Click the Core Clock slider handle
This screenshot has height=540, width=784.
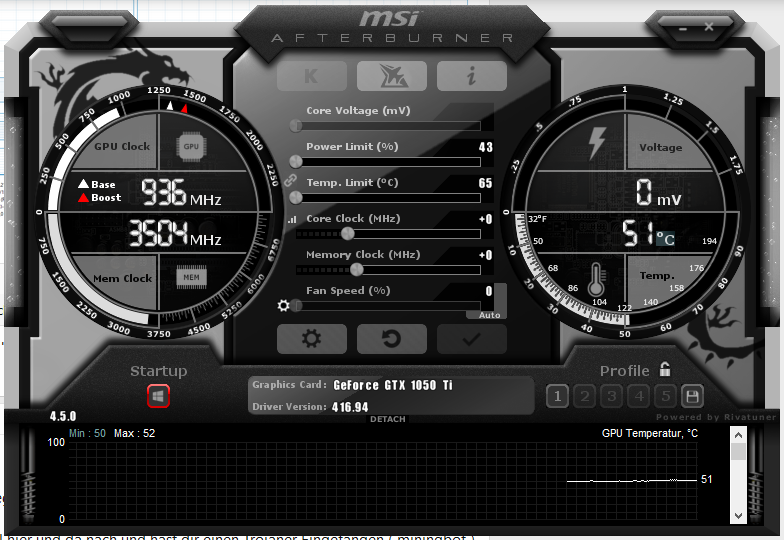[x=348, y=234]
